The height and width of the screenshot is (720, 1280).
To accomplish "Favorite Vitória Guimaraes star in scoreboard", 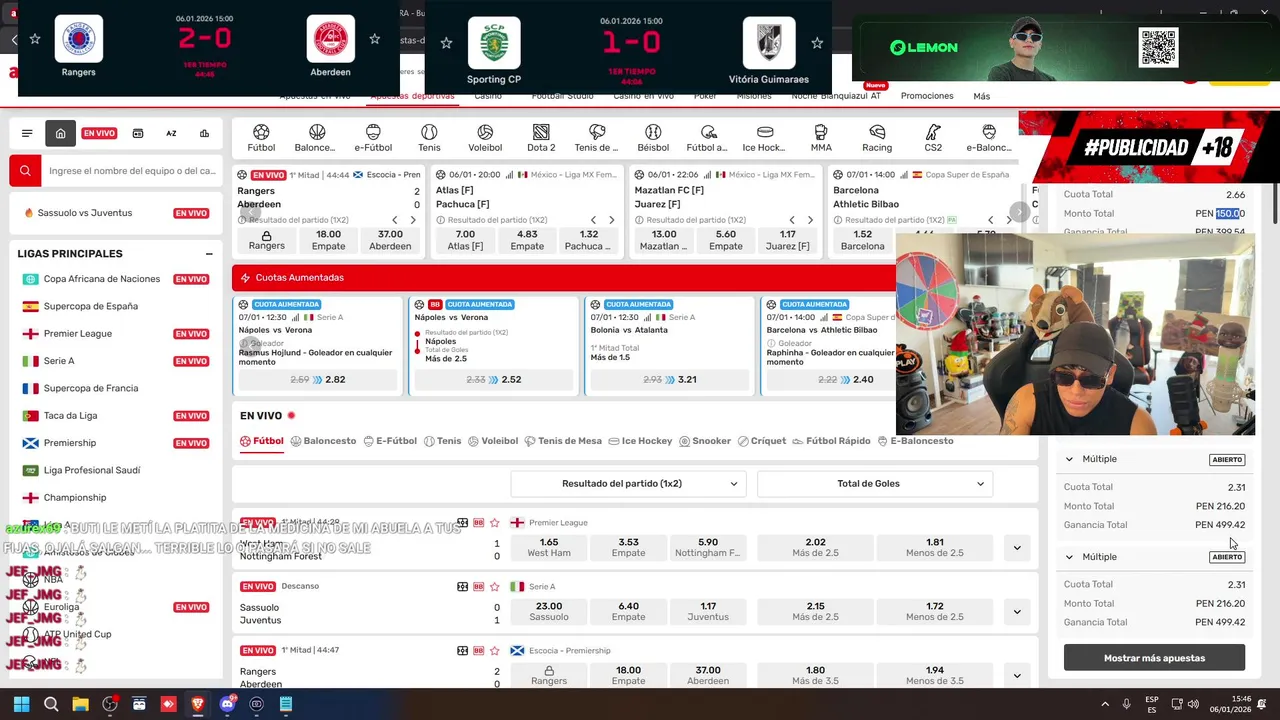I will point(817,43).
